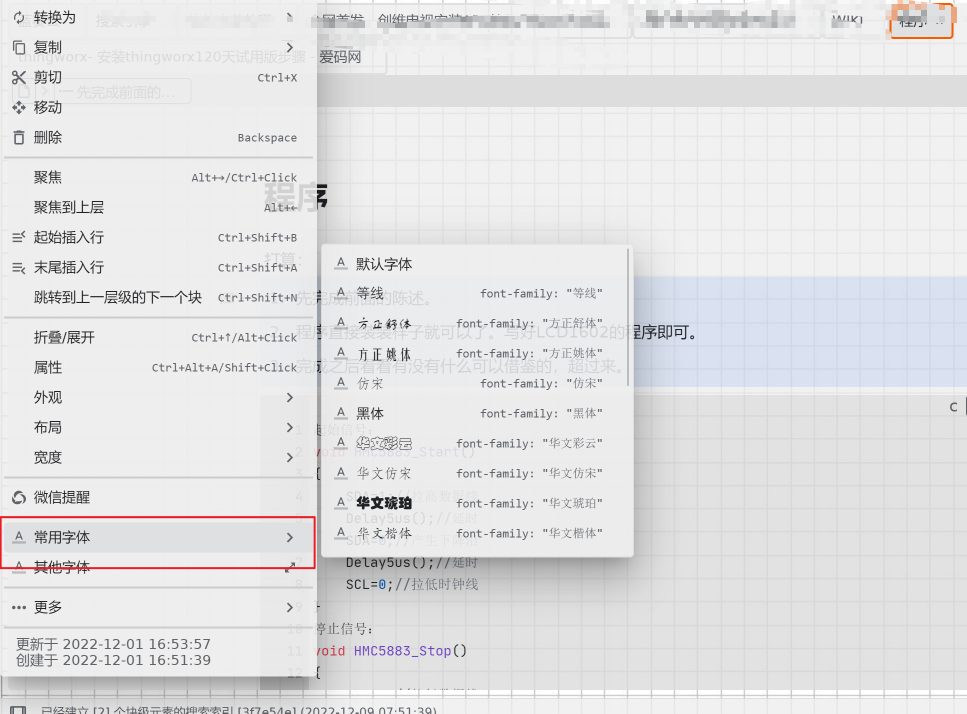967x714 pixels.
Task: Select 方正姚体 font option
Action: tap(474, 354)
